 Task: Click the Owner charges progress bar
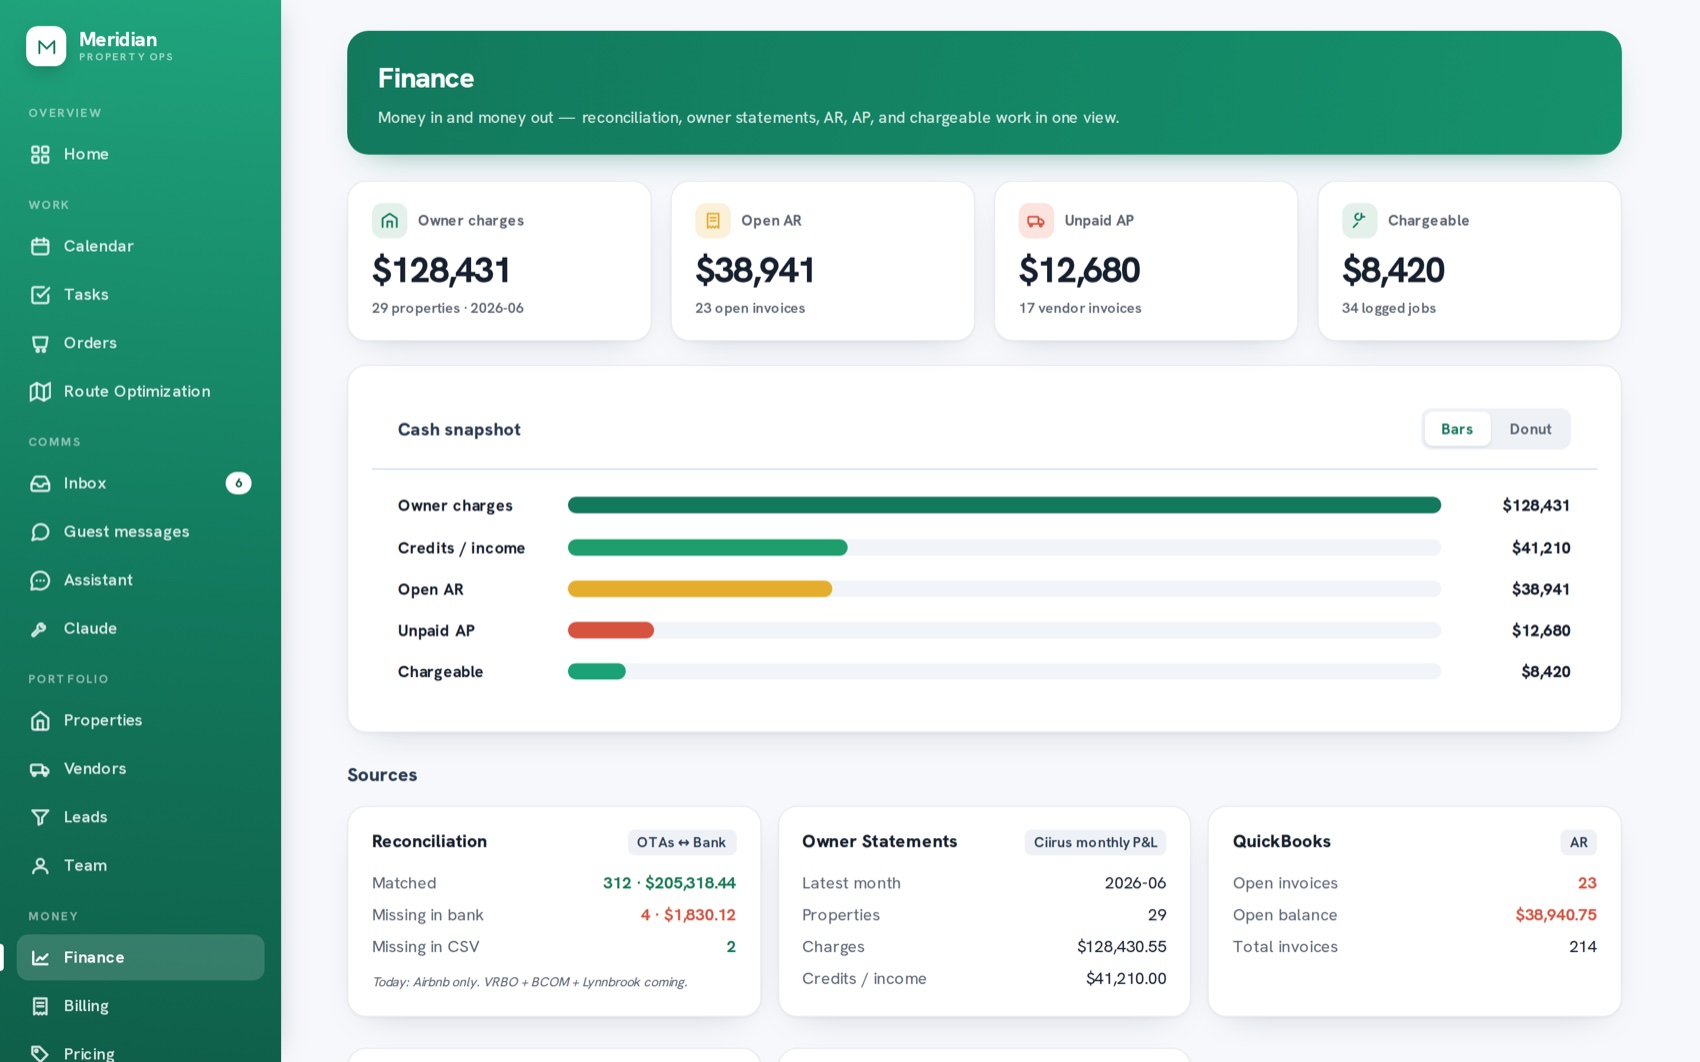pyautogui.click(x=1004, y=505)
